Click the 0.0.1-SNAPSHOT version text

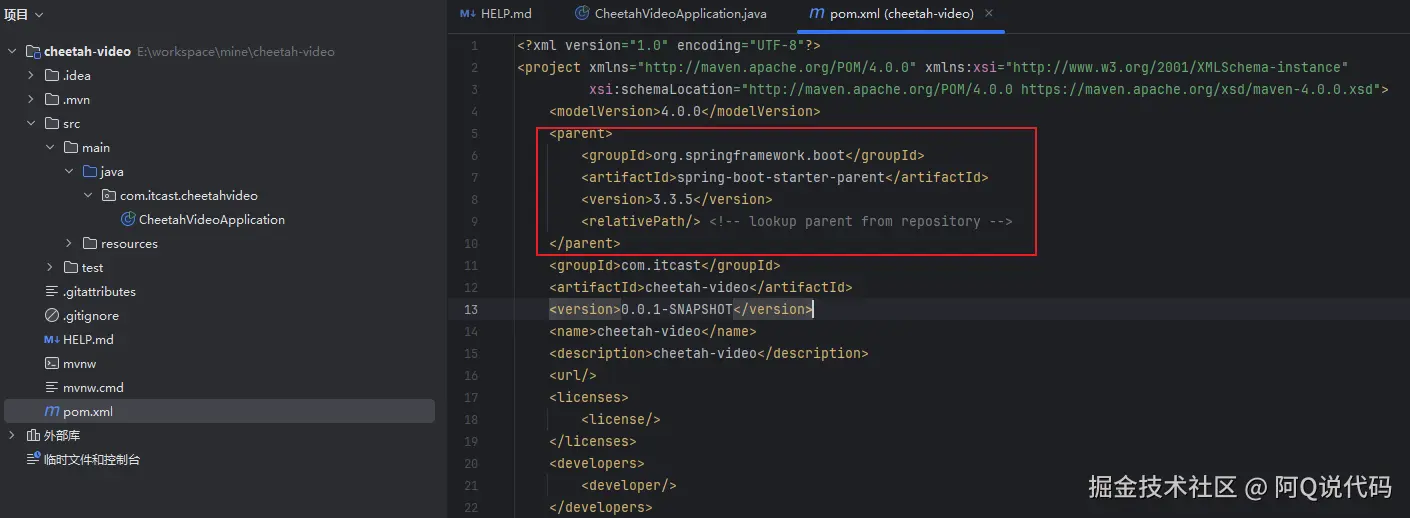point(677,310)
